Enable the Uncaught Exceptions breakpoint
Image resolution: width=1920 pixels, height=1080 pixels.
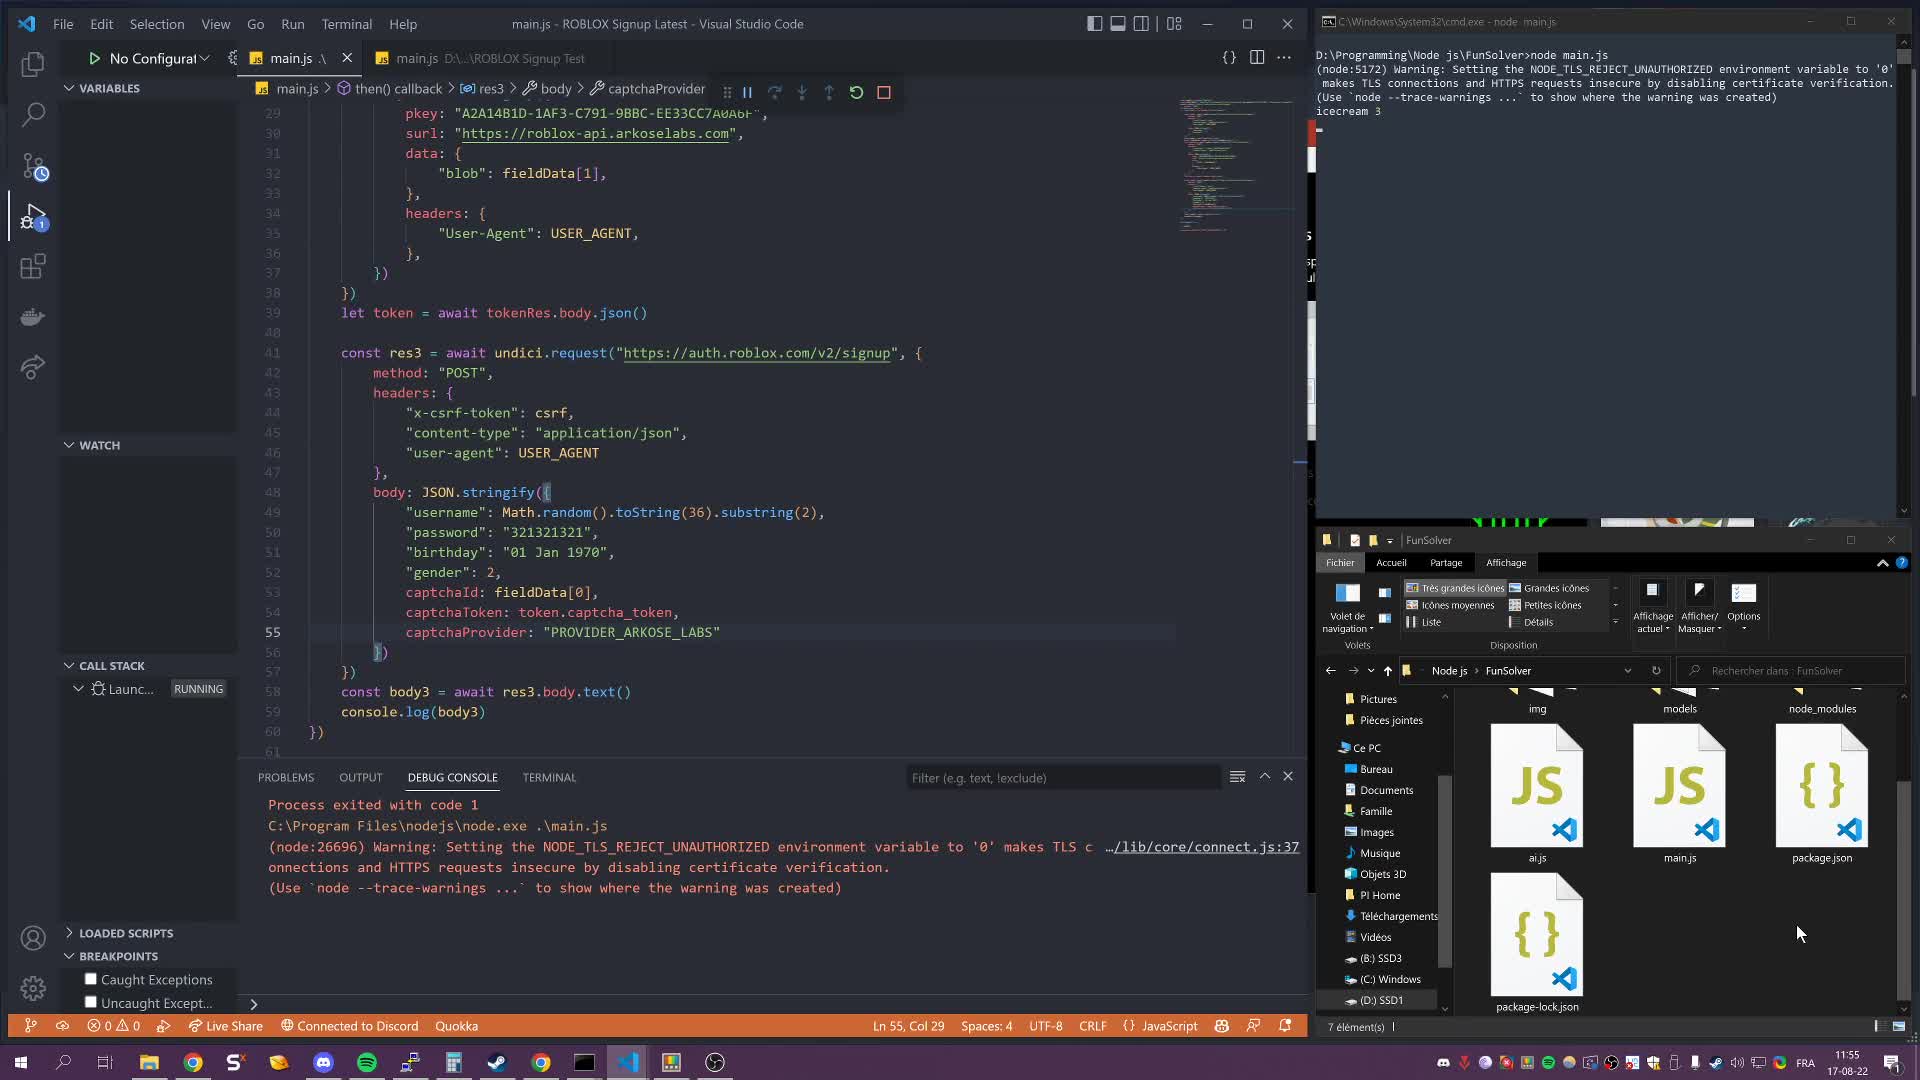click(90, 1002)
